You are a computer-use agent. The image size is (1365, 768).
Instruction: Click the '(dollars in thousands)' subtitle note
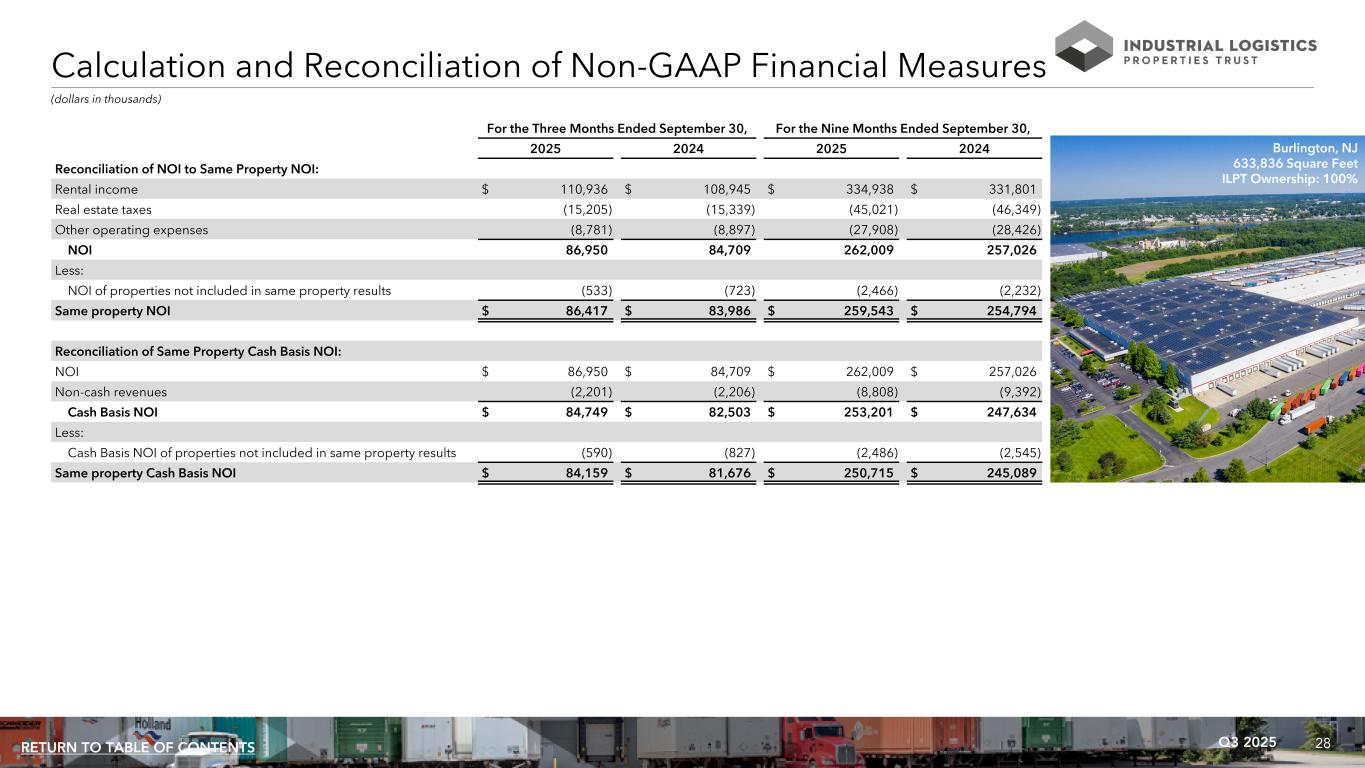point(106,99)
